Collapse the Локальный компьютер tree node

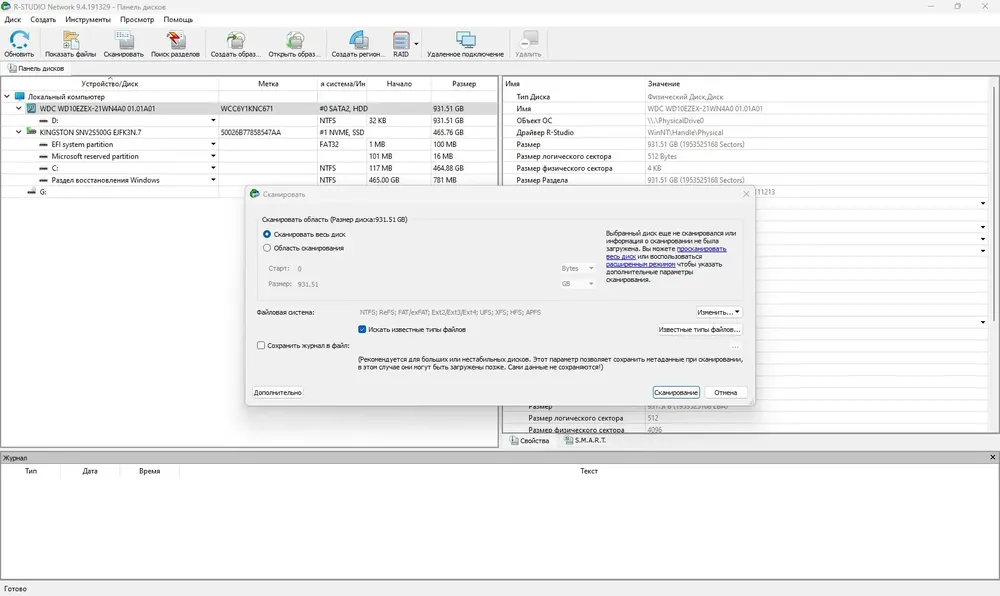coord(7,96)
